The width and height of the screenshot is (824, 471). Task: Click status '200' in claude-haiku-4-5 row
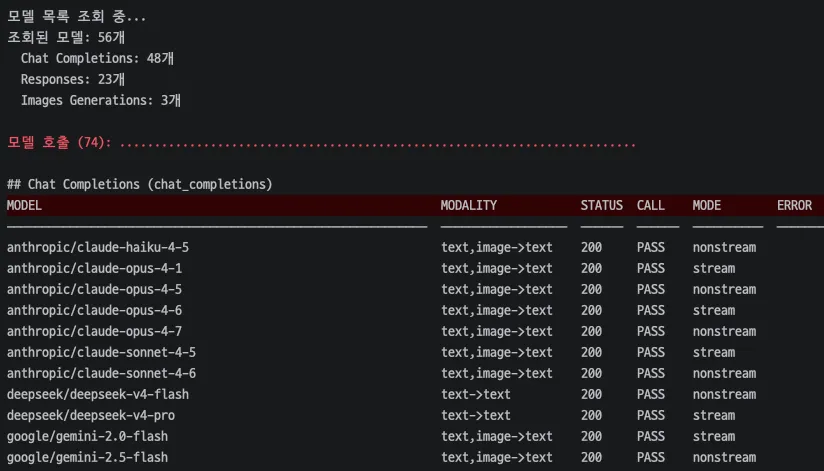[591, 247]
